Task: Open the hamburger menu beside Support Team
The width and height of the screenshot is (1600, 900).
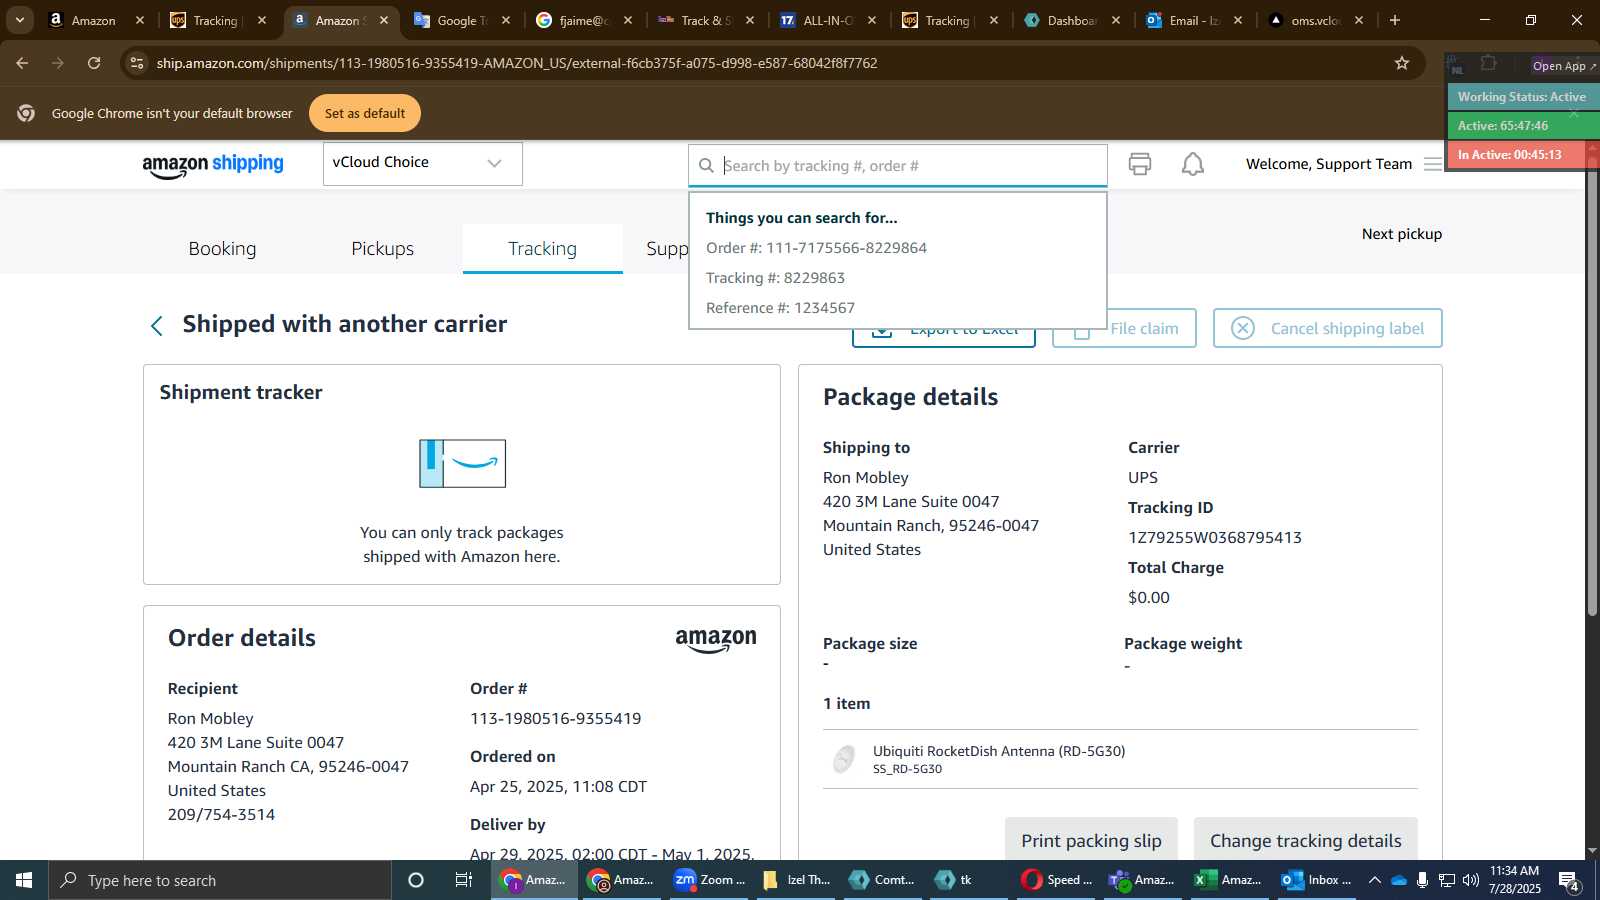Action: [x=1433, y=164]
